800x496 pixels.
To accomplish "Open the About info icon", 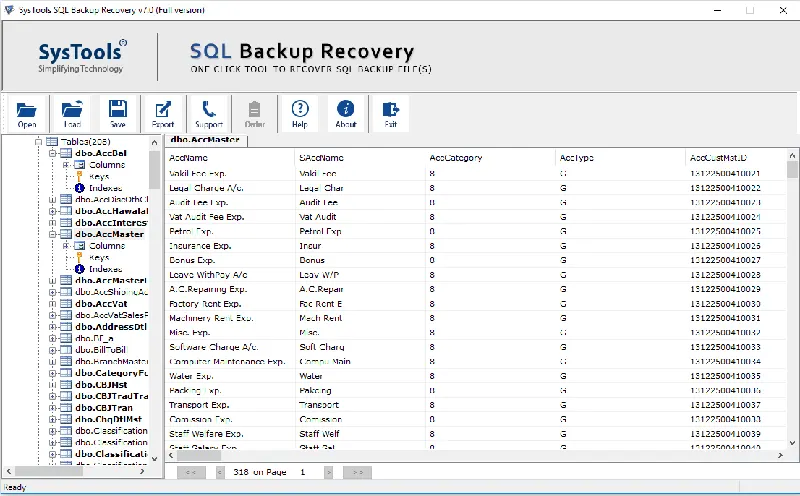I will click(x=345, y=114).
